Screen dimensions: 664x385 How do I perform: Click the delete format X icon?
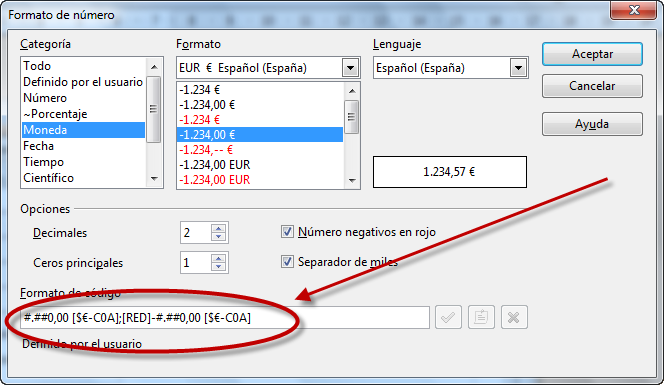(514, 317)
